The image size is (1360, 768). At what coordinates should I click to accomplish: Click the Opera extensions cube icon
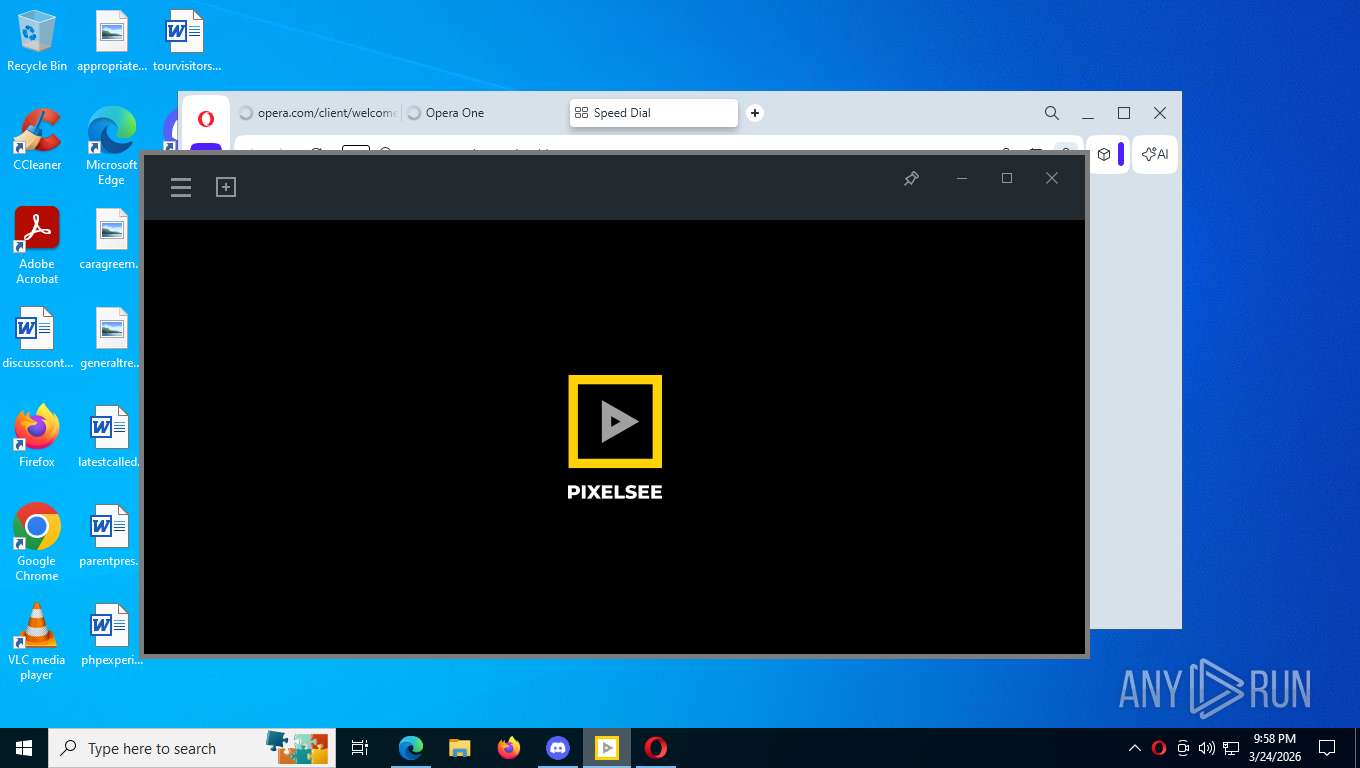click(1104, 154)
